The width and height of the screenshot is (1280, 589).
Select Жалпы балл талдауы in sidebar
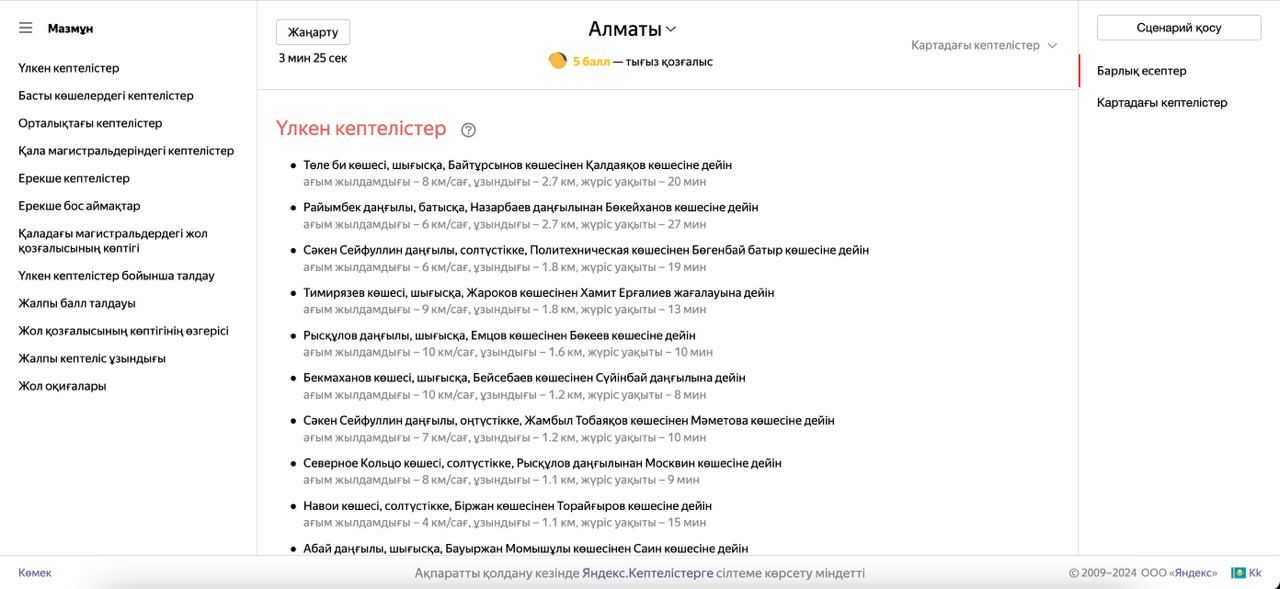pos(77,303)
